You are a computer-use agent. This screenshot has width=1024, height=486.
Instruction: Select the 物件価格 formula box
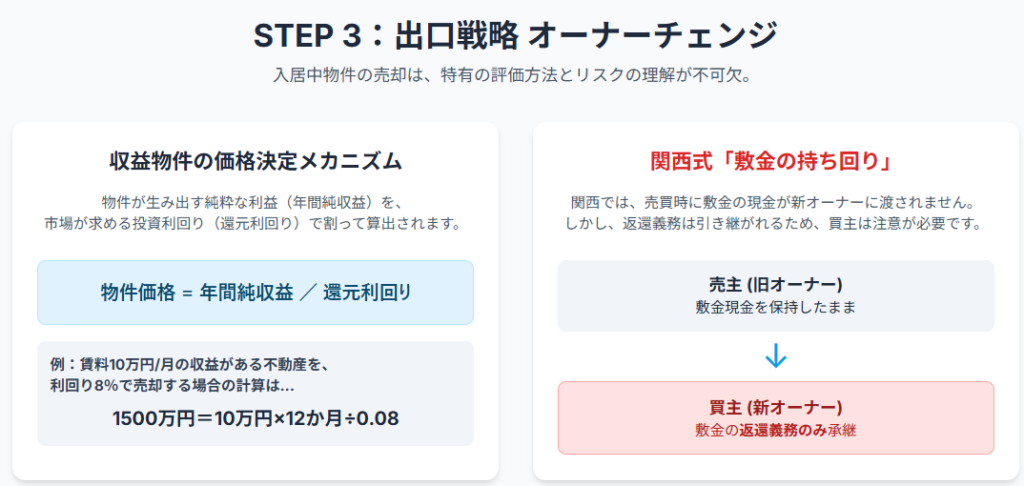click(255, 293)
